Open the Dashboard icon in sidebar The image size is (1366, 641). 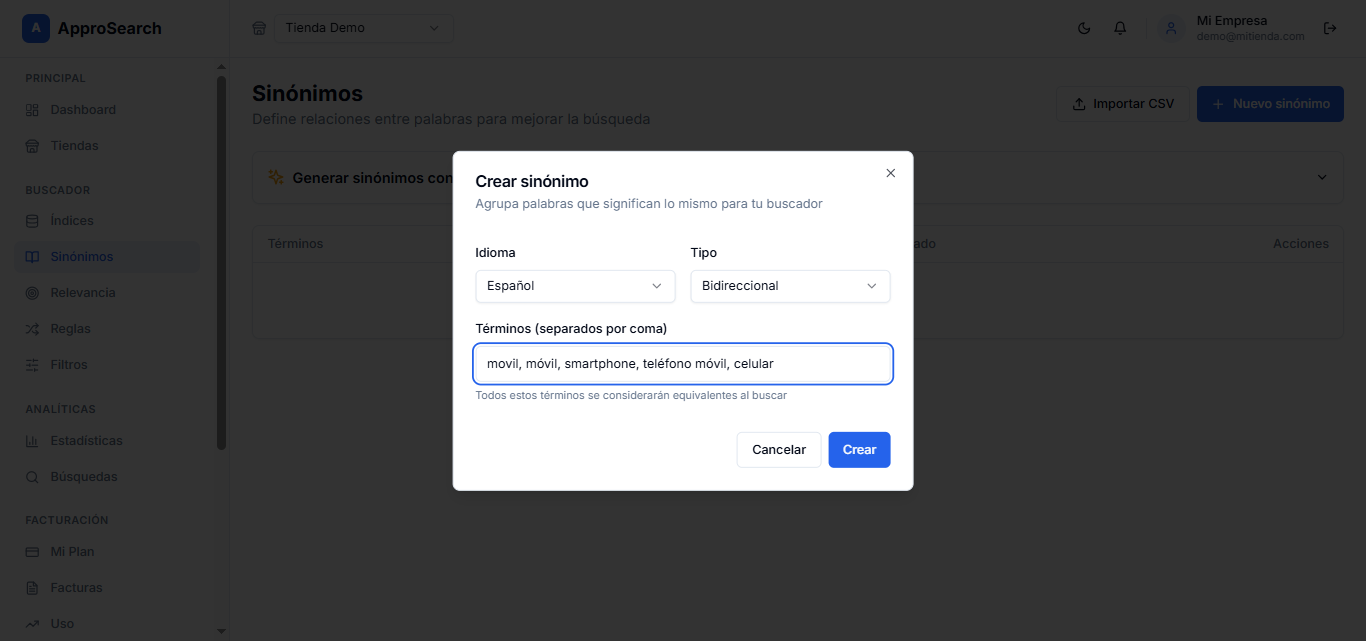click(32, 110)
